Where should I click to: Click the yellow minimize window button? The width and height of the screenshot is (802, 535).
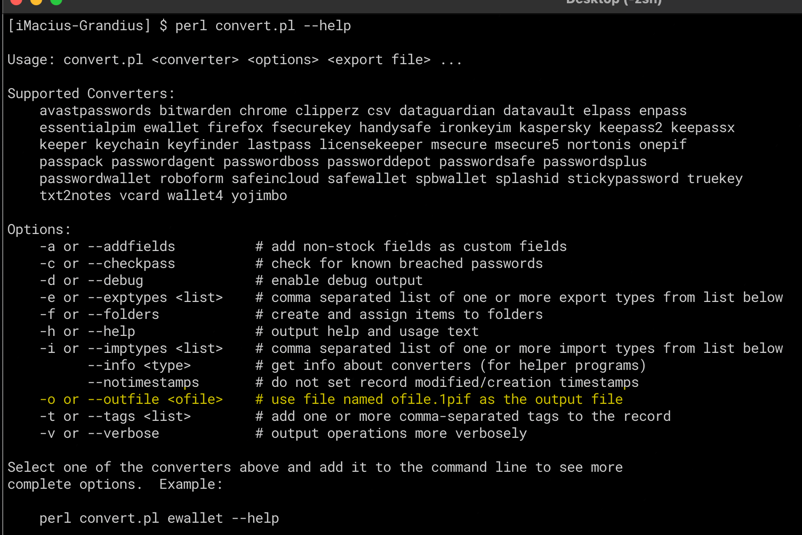[36, 2]
